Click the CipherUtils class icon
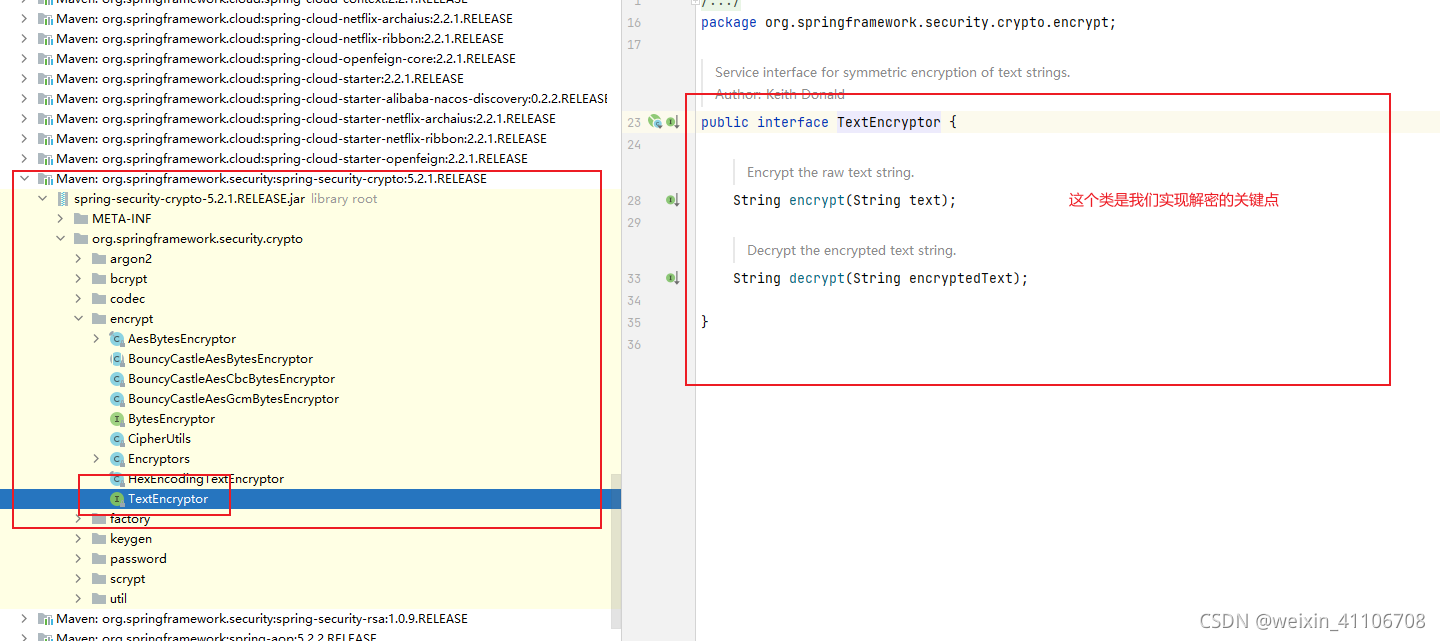This screenshot has width=1440, height=641. tap(117, 439)
